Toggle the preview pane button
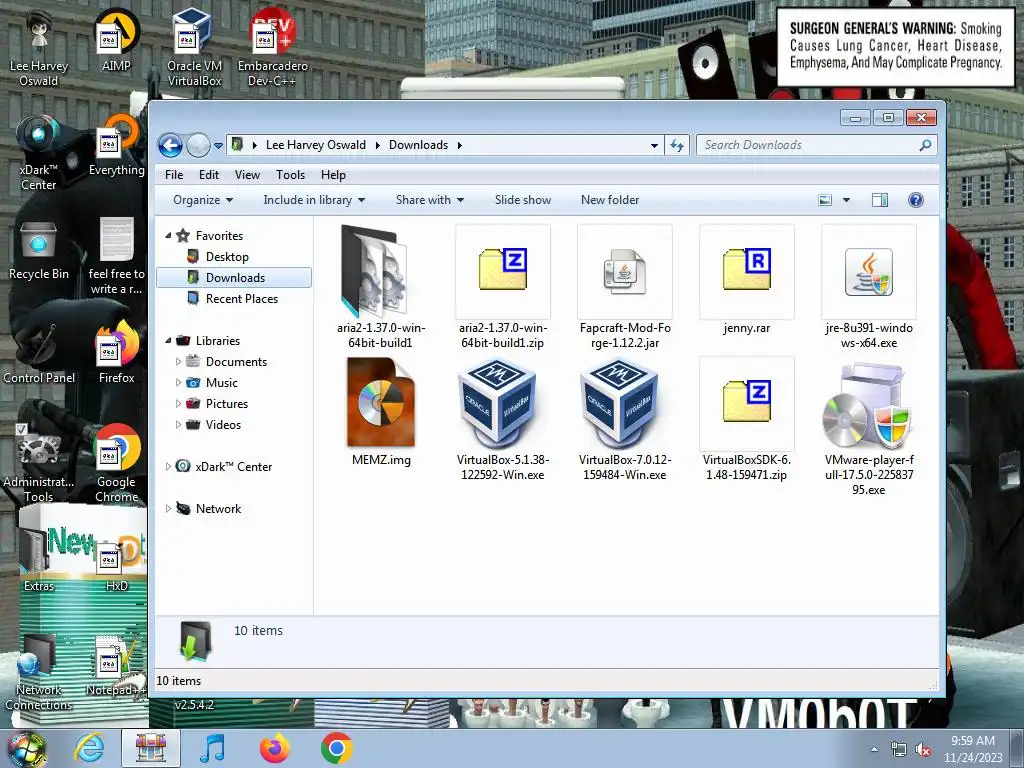1024x768 pixels. (880, 200)
